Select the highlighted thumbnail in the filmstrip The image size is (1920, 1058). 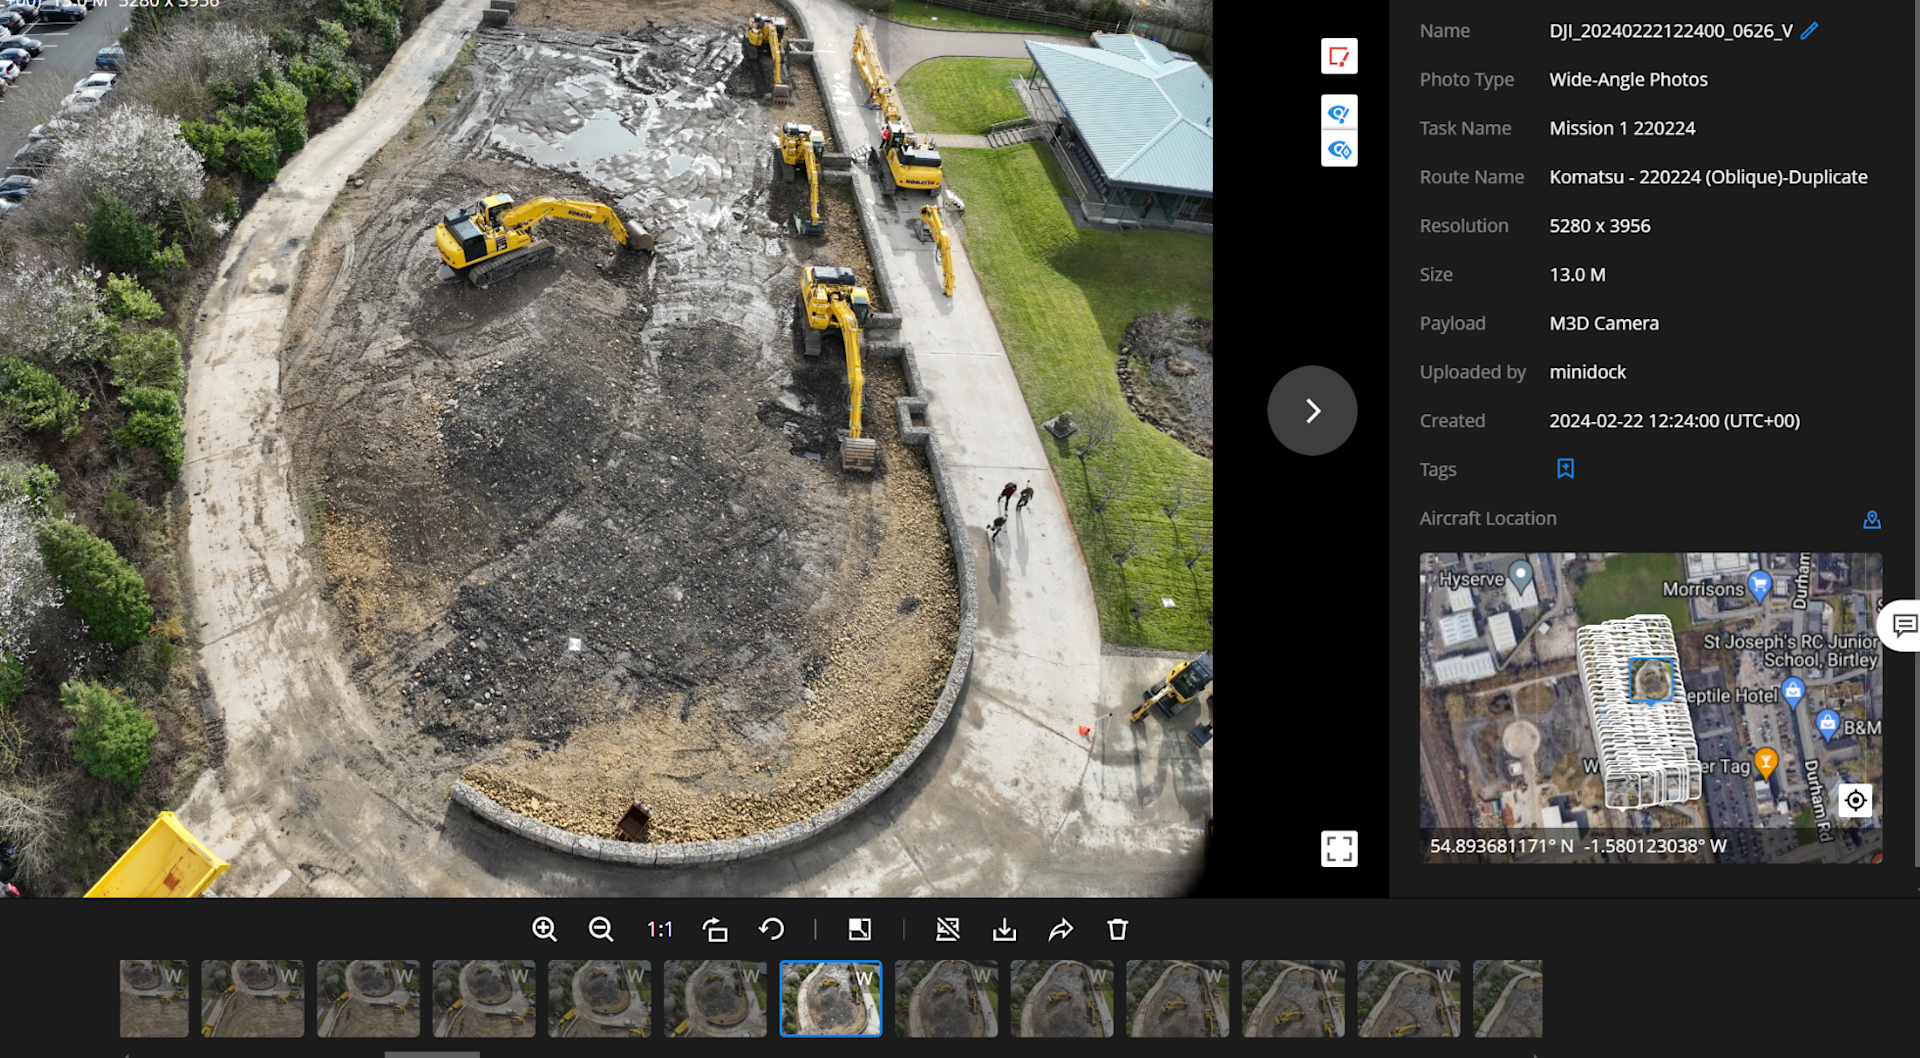[x=831, y=998]
